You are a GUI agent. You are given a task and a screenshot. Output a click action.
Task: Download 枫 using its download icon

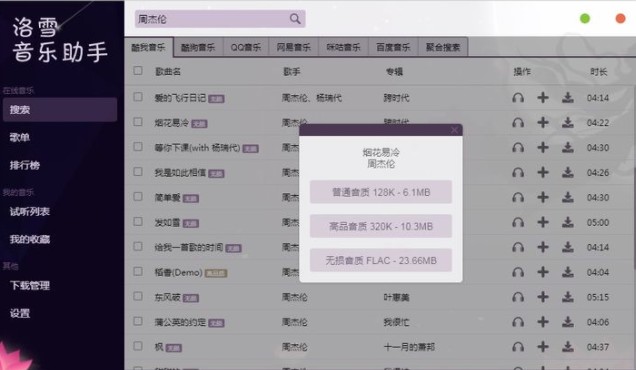pos(568,346)
